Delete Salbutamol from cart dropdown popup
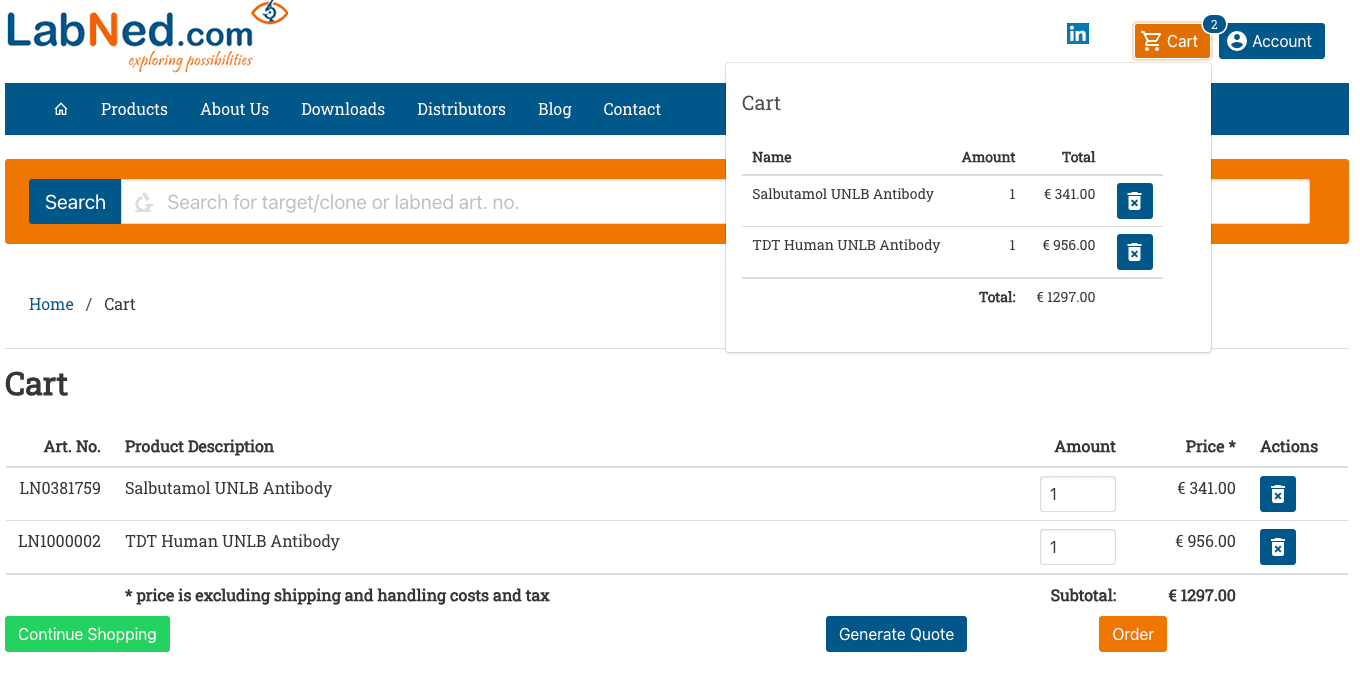This screenshot has height=686, width=1360. point(1134,201)
